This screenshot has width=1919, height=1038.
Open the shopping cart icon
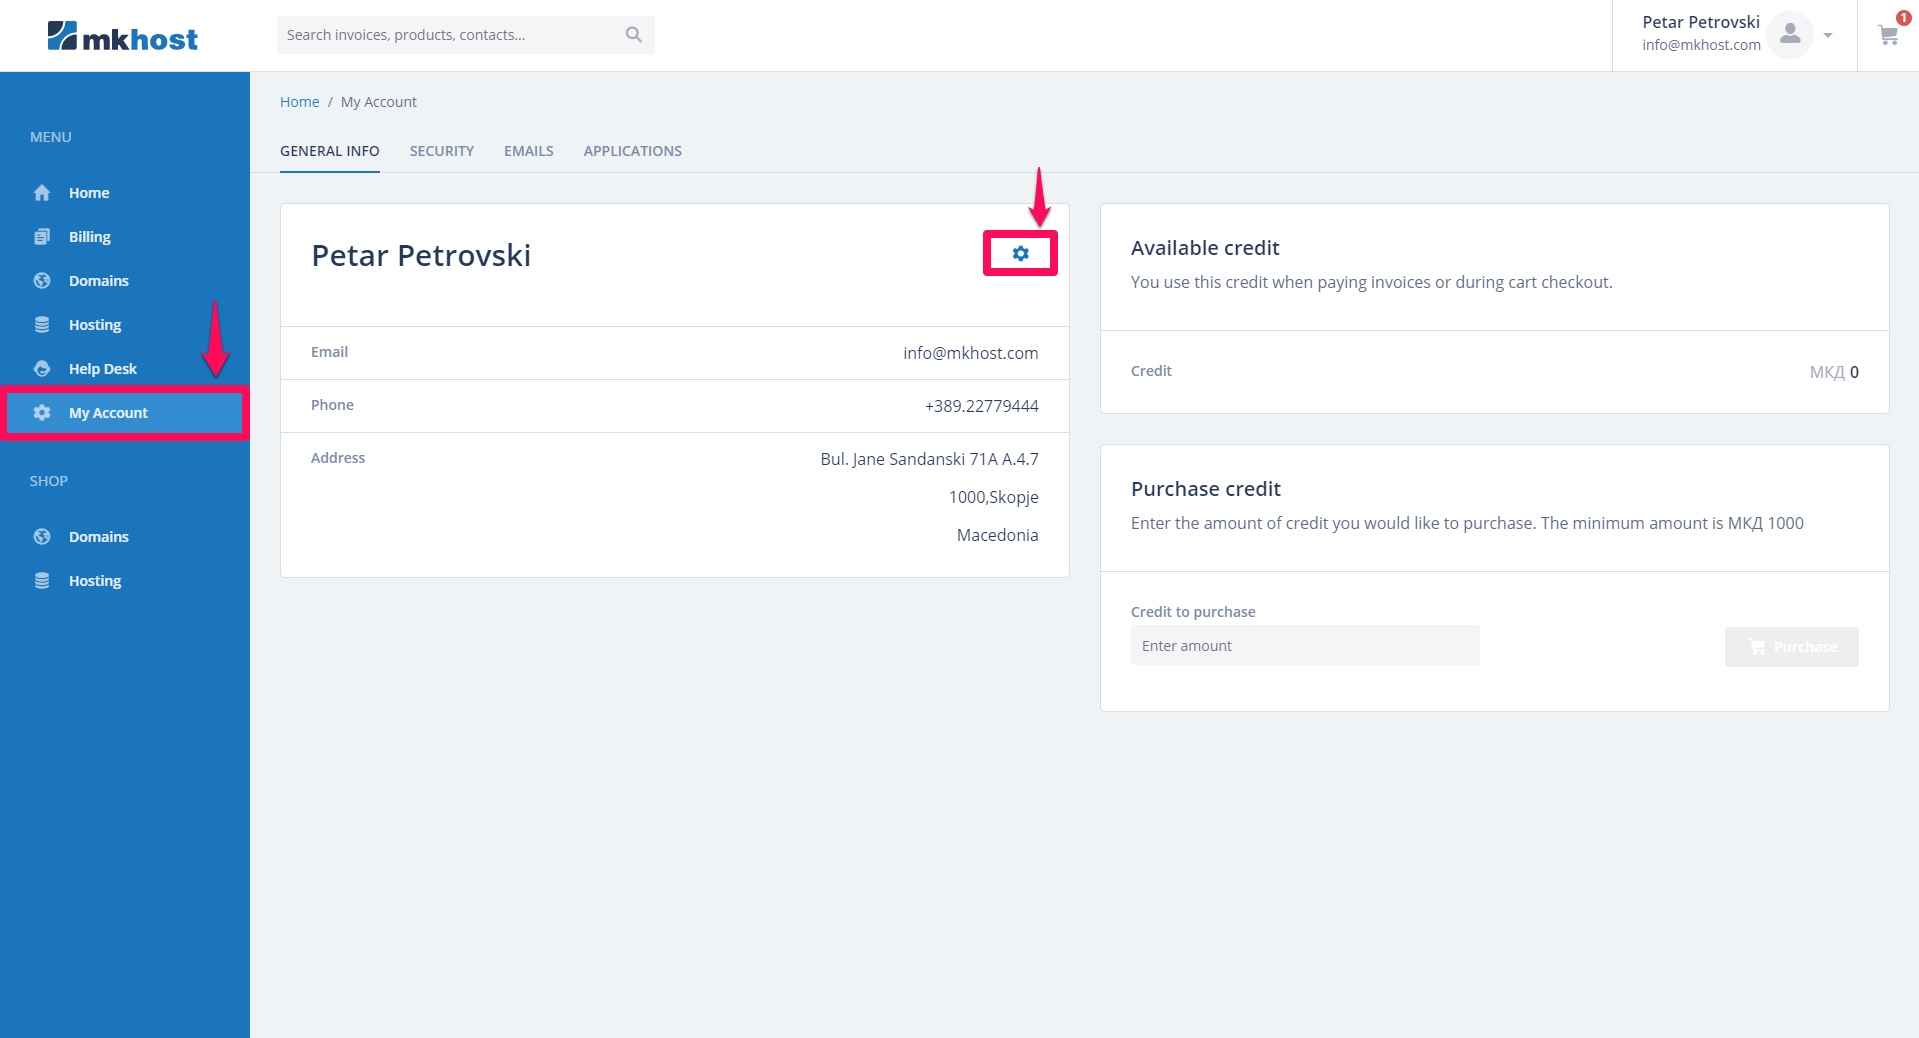[1887, 36]
